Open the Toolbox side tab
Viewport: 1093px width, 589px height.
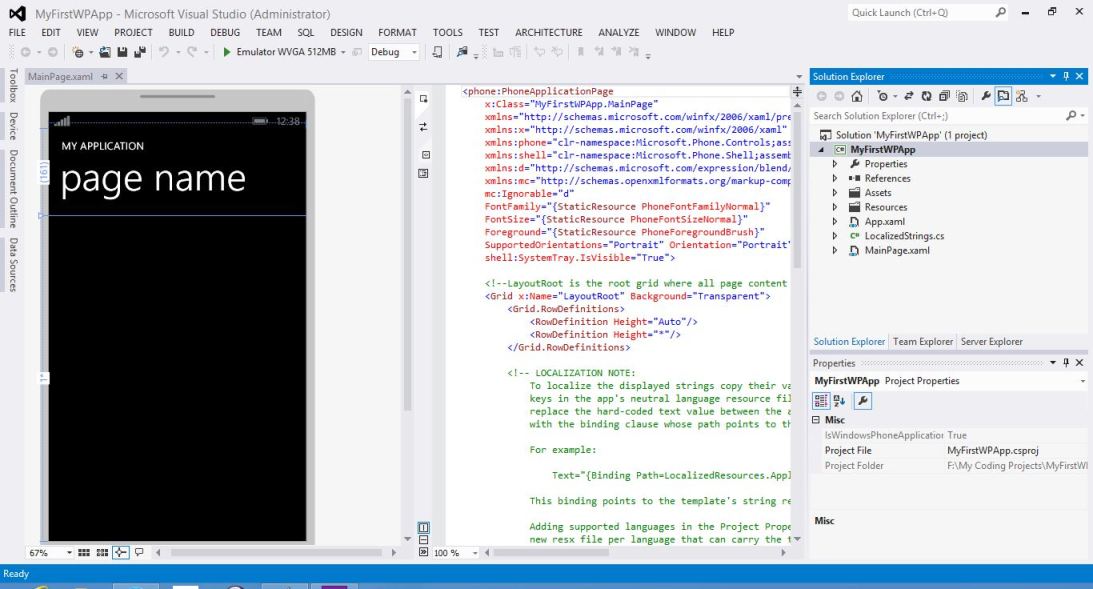tap(13, 86)
